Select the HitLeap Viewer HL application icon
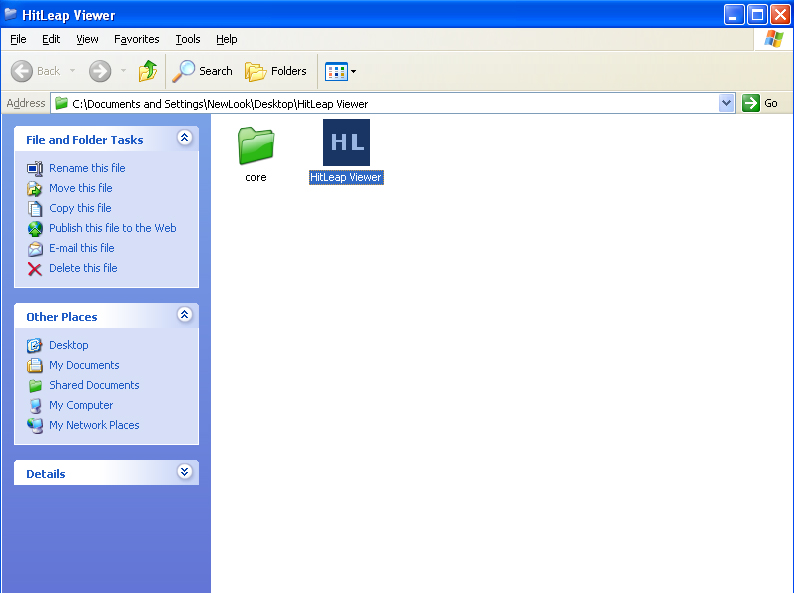 tap(346, 142)
